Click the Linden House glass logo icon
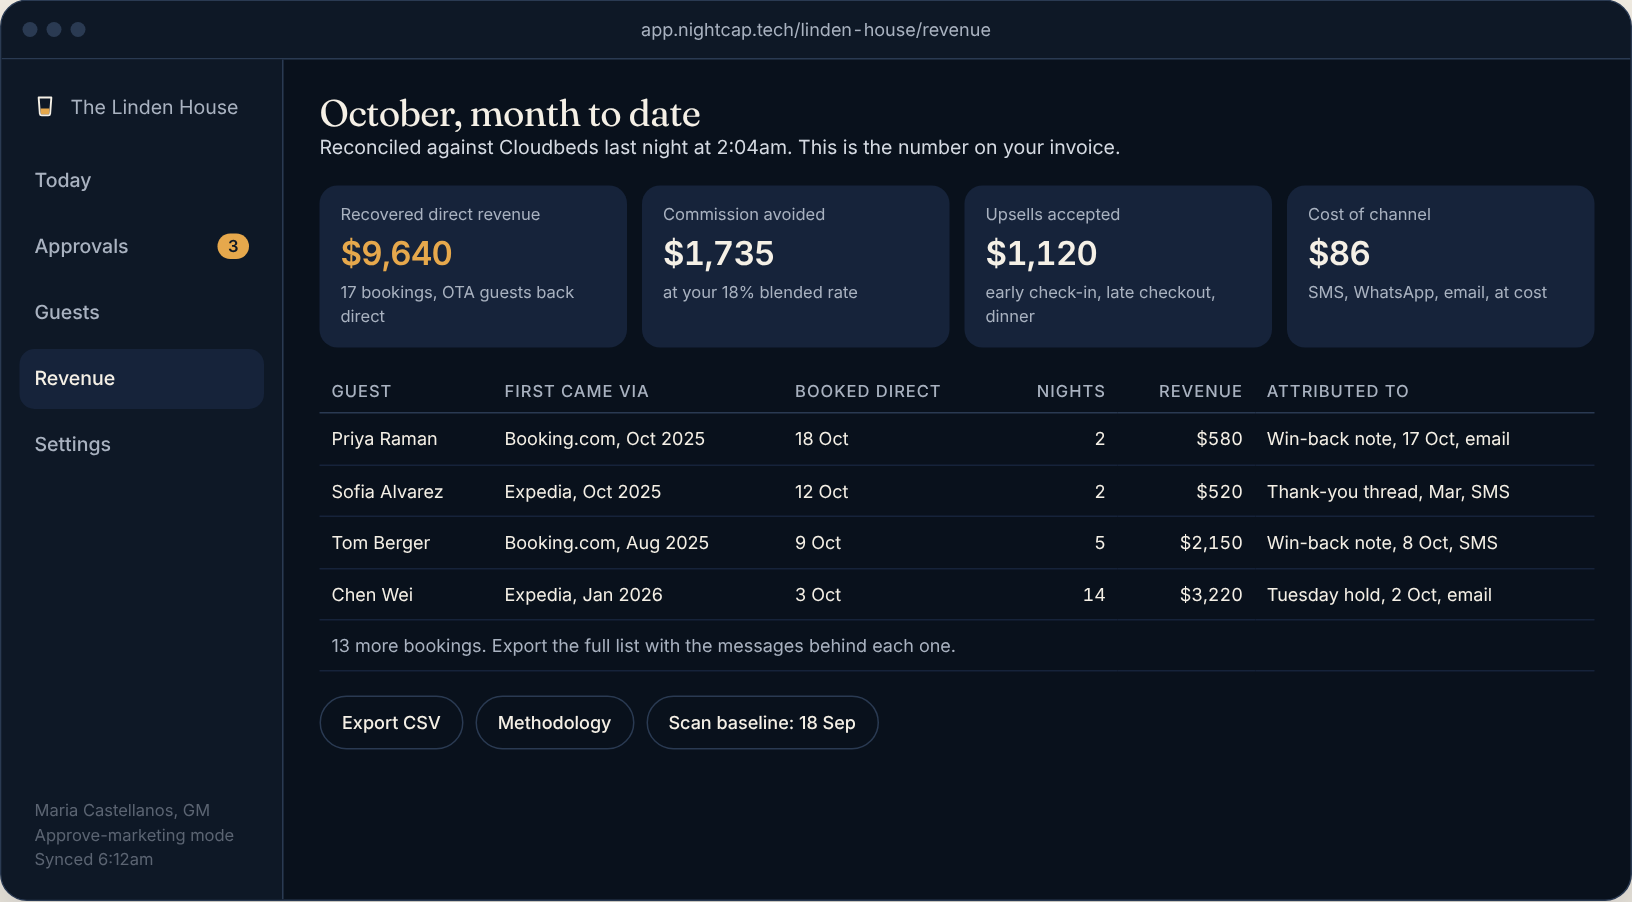The width and height of the screenshot is (1632, 902). coord(45,106)
